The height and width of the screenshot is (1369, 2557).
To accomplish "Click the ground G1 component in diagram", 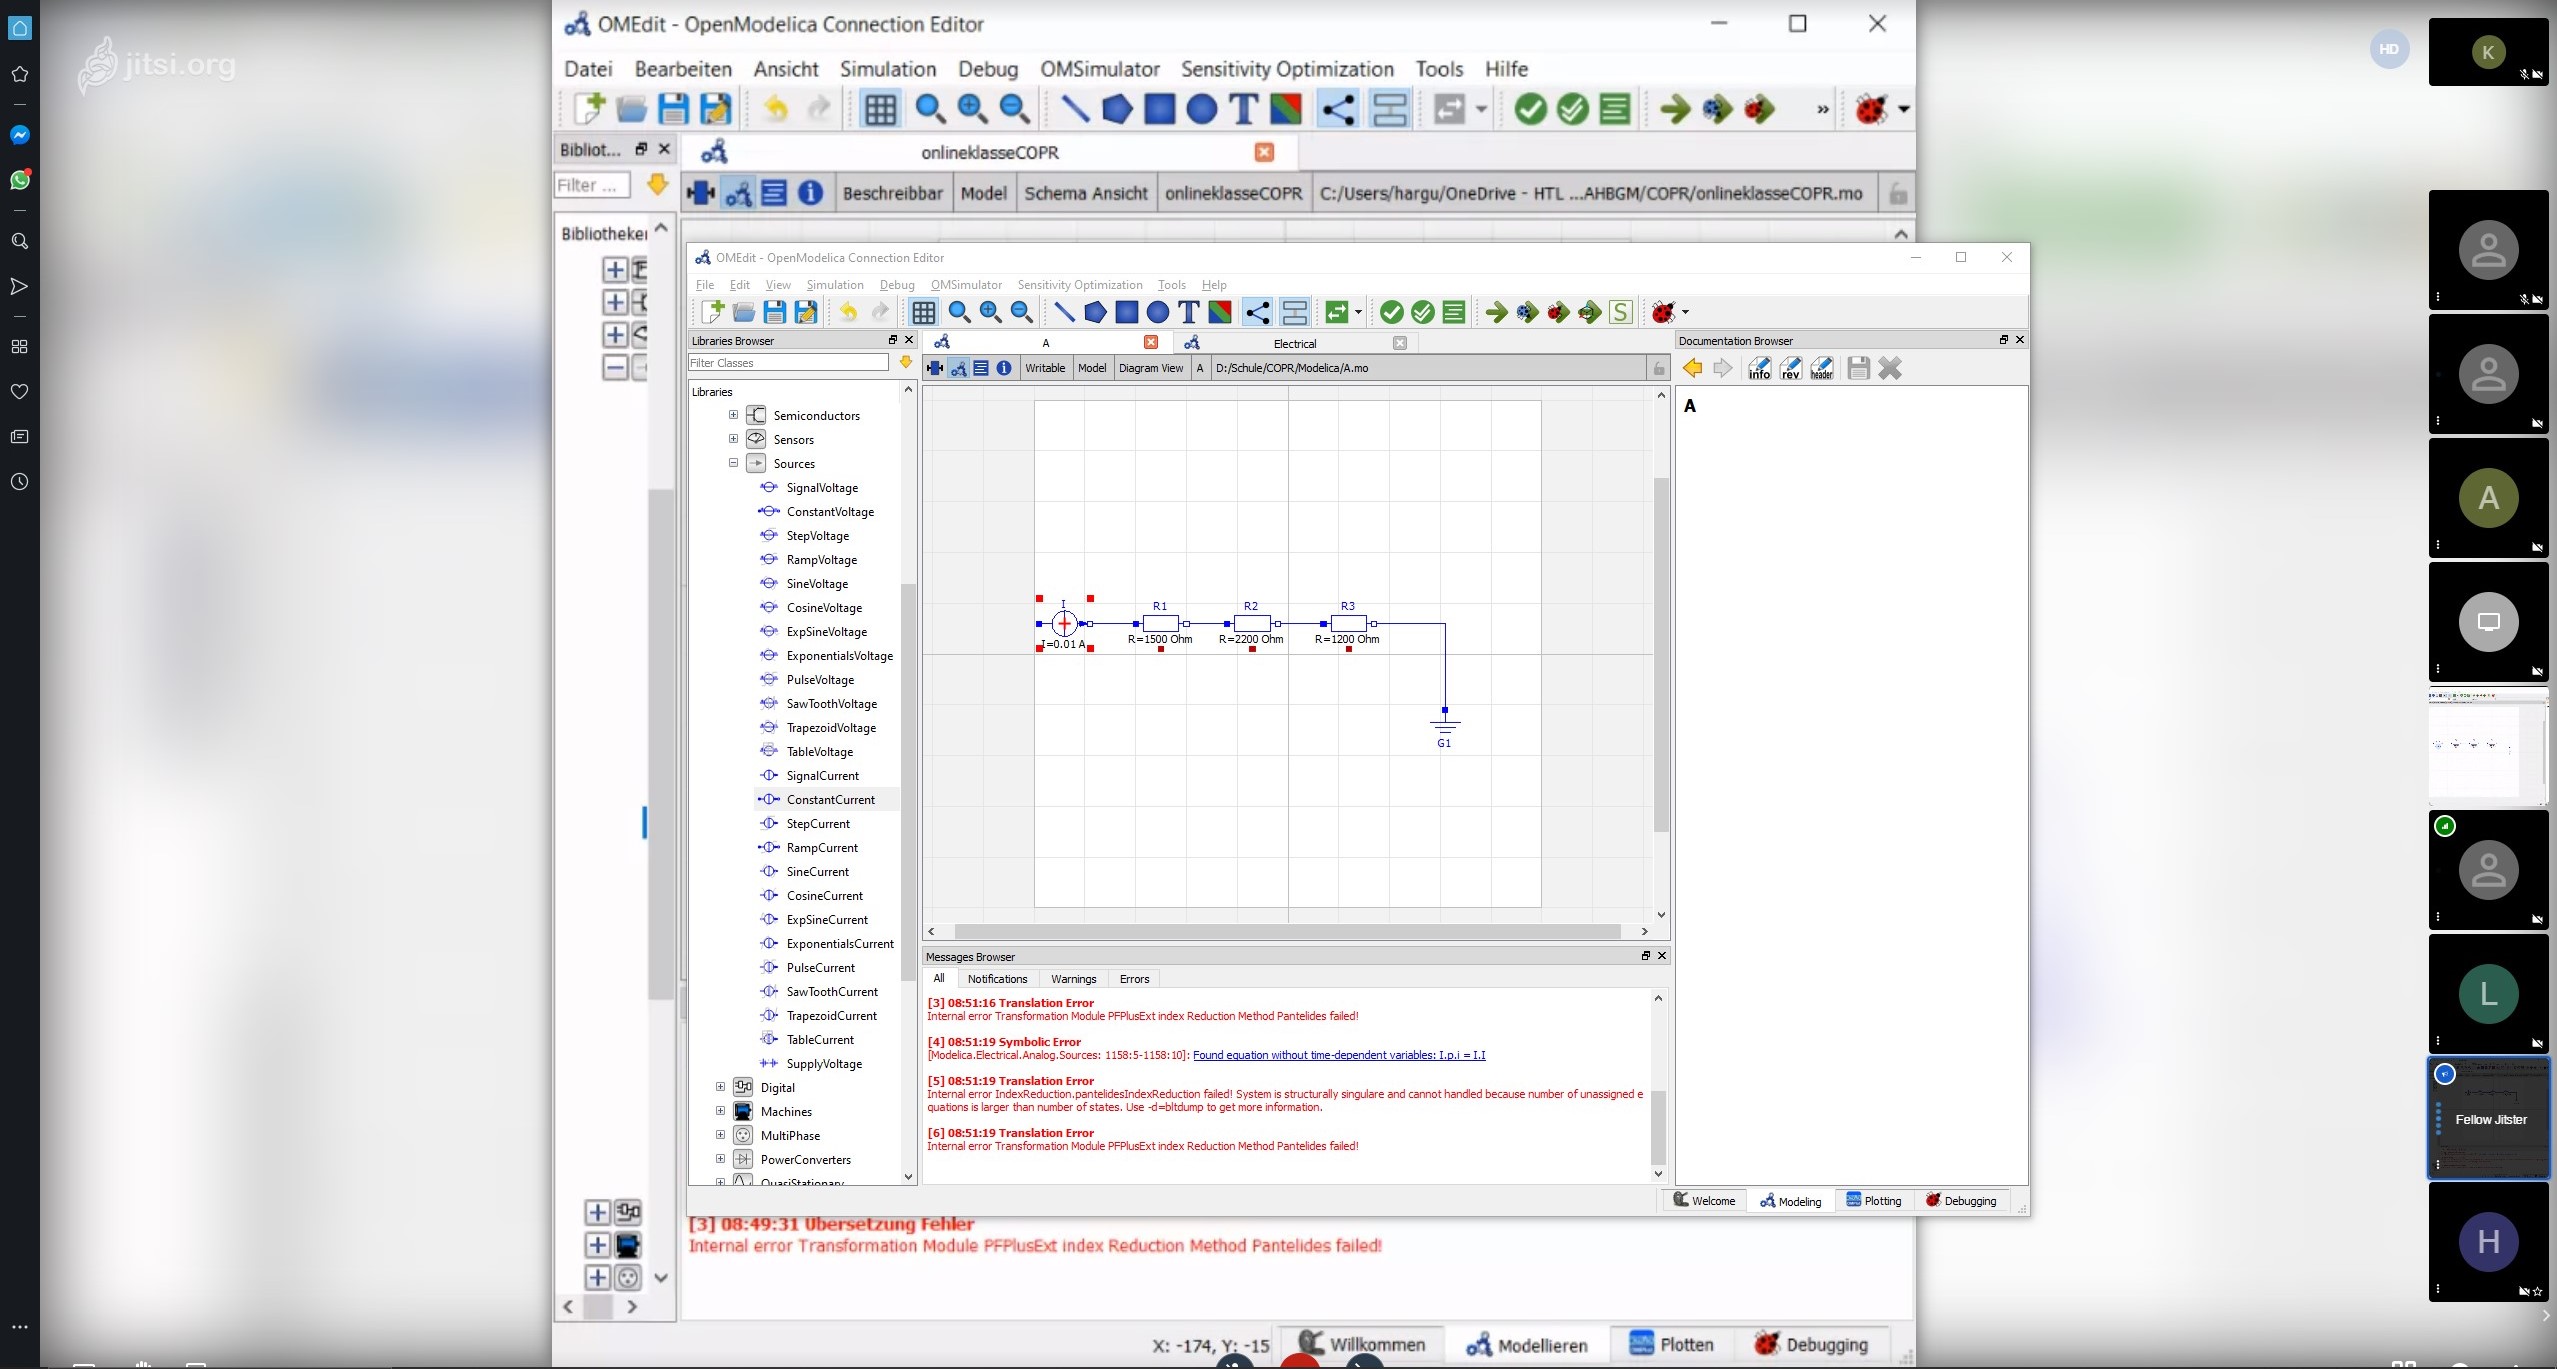I will 1444,727.
